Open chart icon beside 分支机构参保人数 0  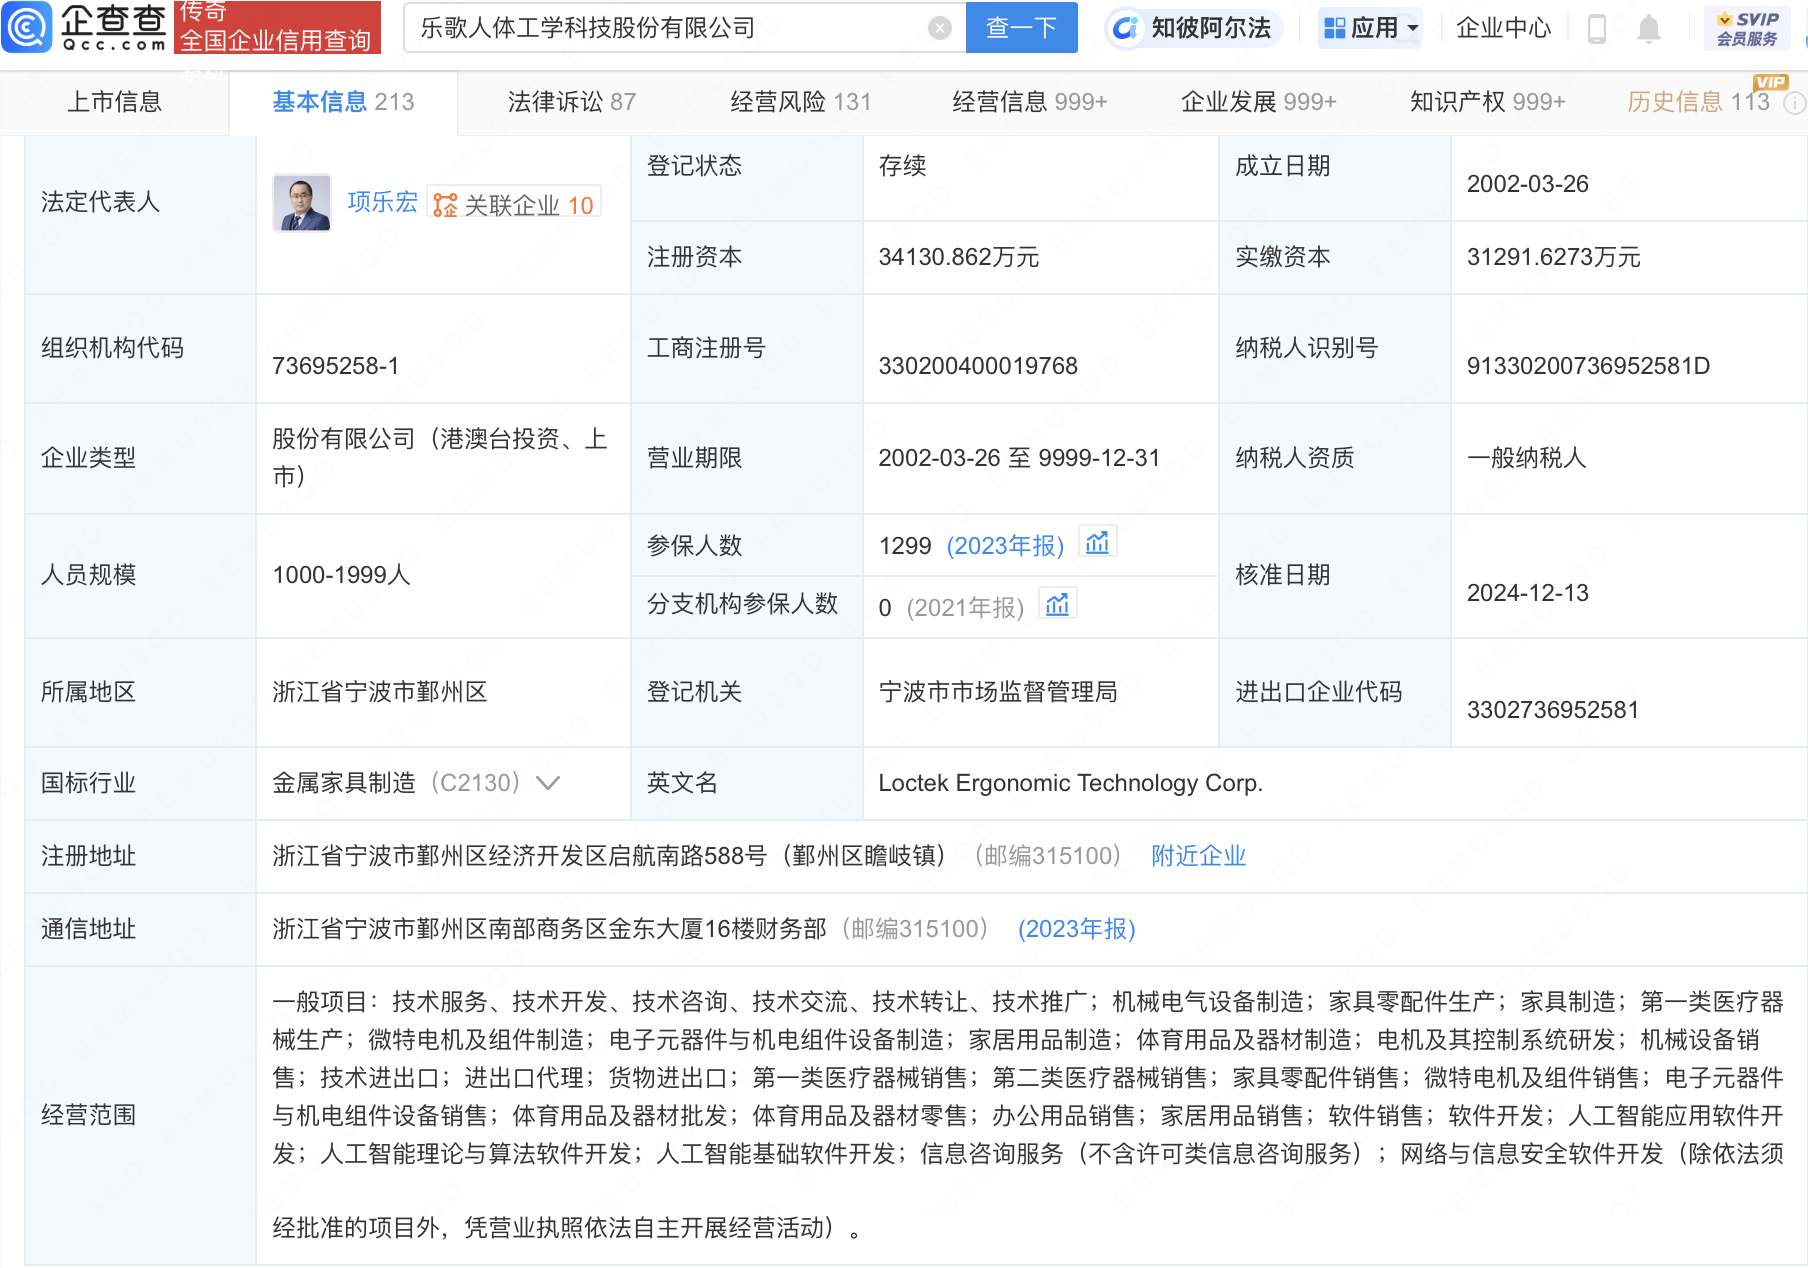click(1057, 605)
